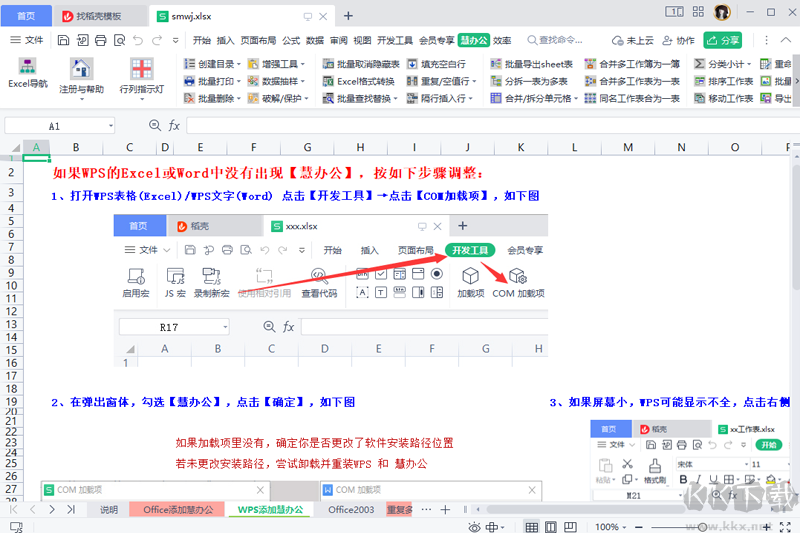Choose 合并多工作表为一表 tool
The height and width of the screenshot is (533, 800).
(x=633, y=81)
